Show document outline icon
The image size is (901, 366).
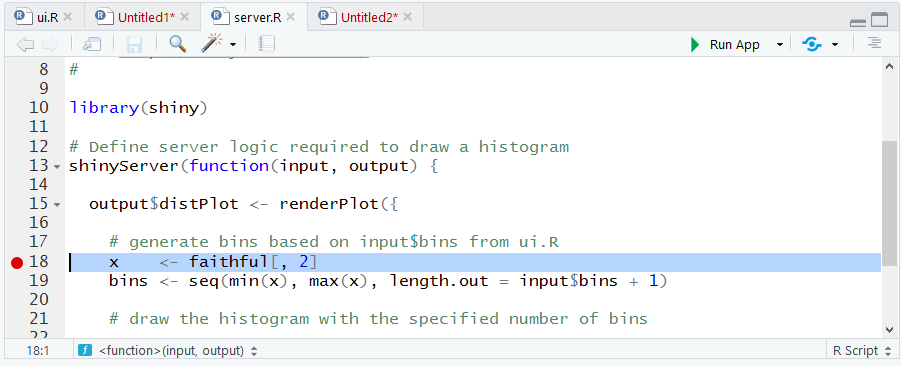click(875, 44)
